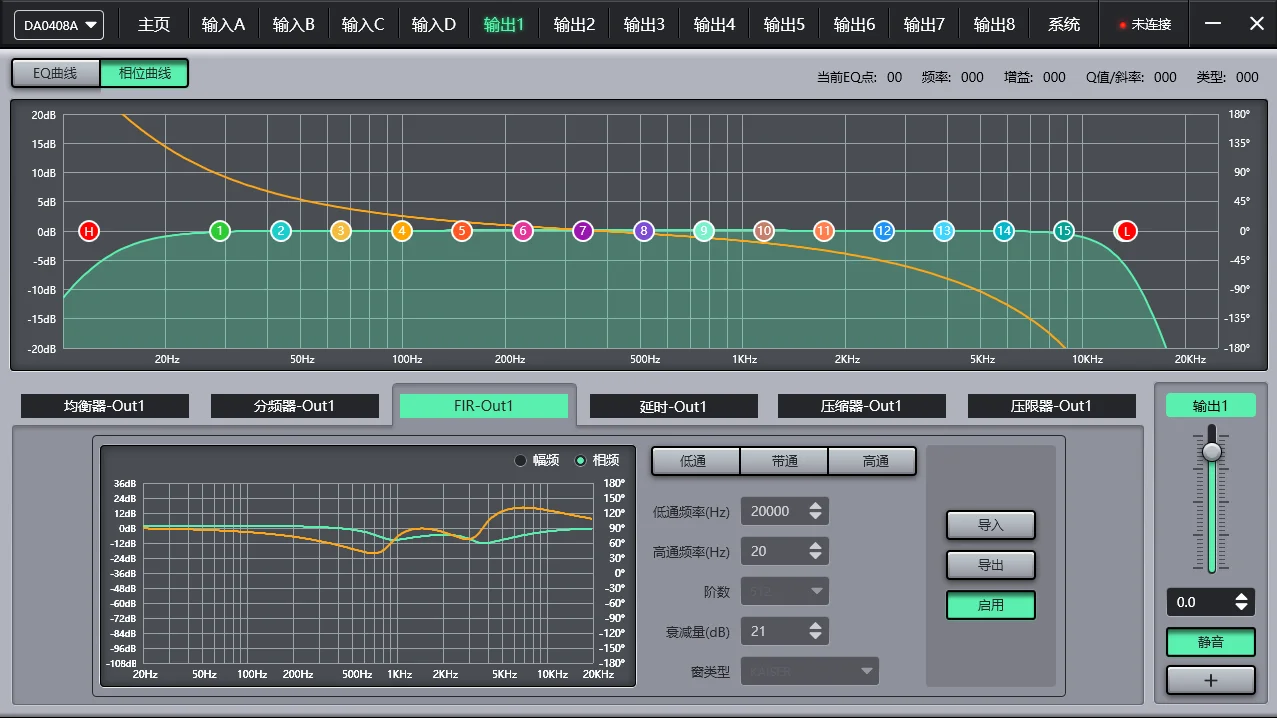Select EQ point 5 on the curve
This screenshot has width=1277, height=718.
(x=461, y=231)
